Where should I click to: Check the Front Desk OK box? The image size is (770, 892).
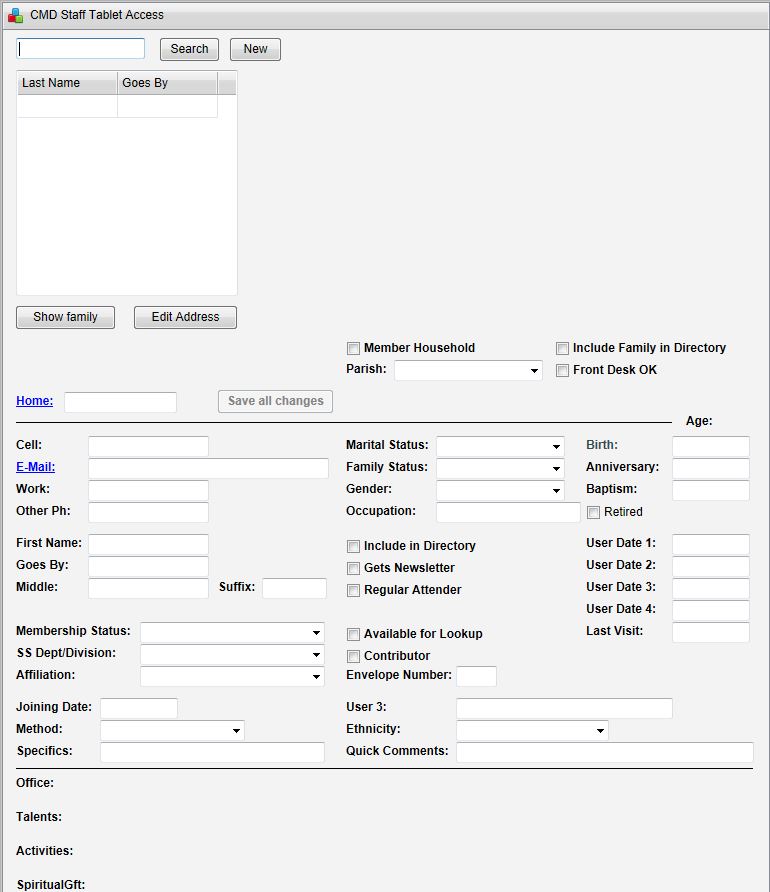562,370
